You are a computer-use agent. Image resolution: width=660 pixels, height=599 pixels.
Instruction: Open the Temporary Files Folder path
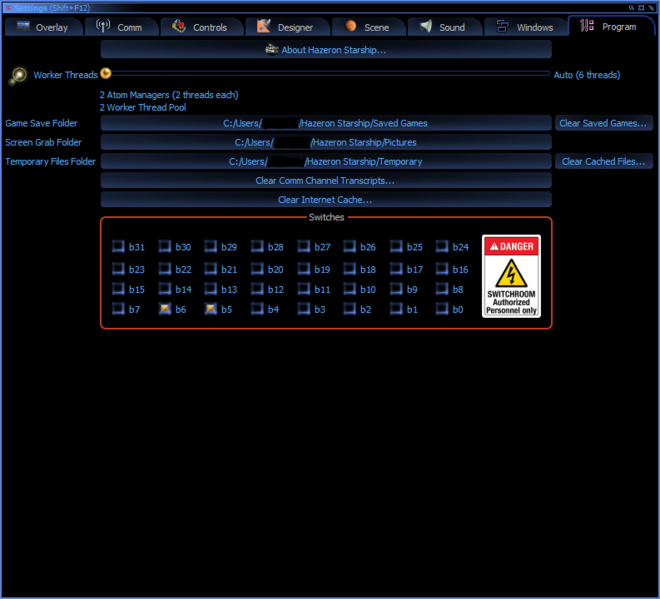(x=326, y=162)
